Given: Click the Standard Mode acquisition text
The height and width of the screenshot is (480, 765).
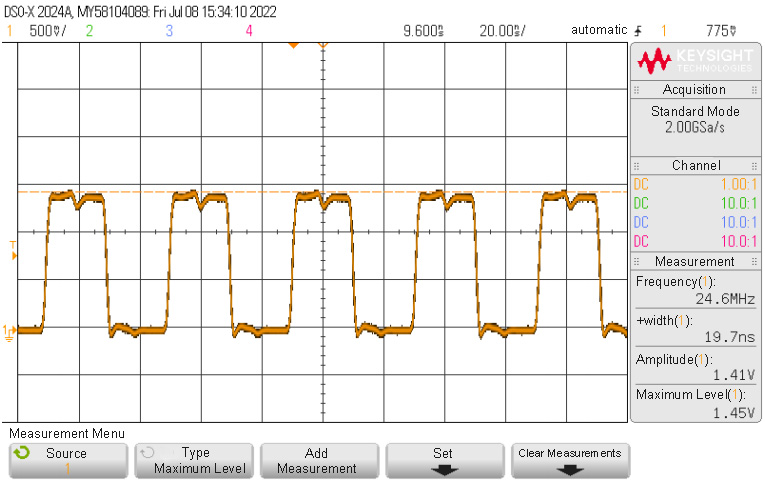Looking at the screenshot, I should tap(695, 111).
